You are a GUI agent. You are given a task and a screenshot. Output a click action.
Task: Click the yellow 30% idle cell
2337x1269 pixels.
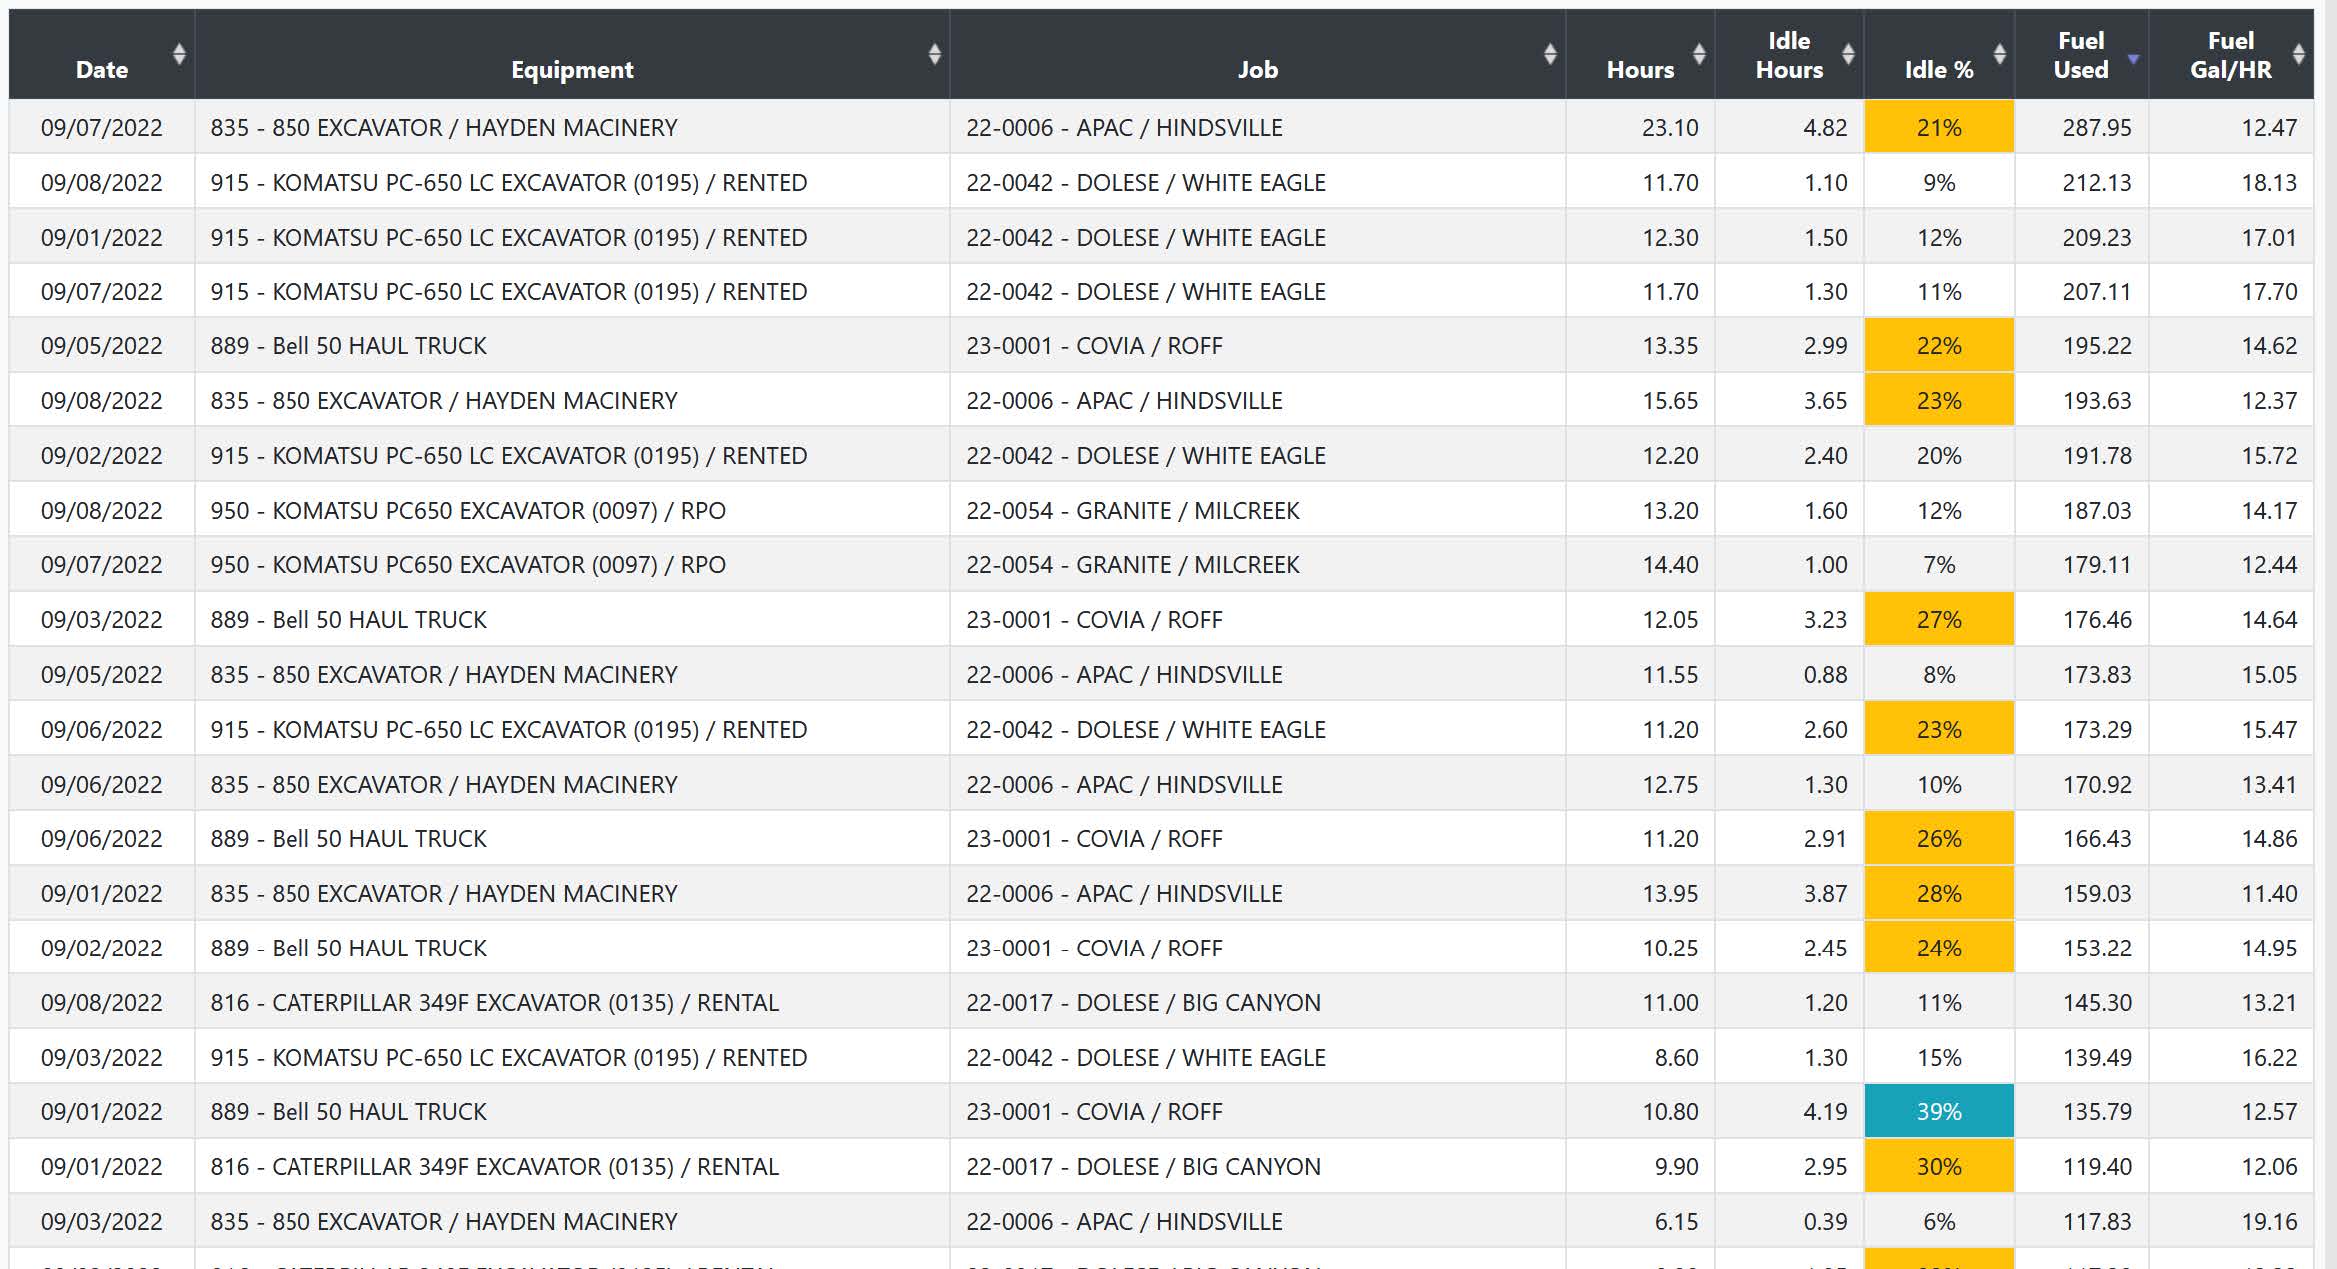1938,1167
